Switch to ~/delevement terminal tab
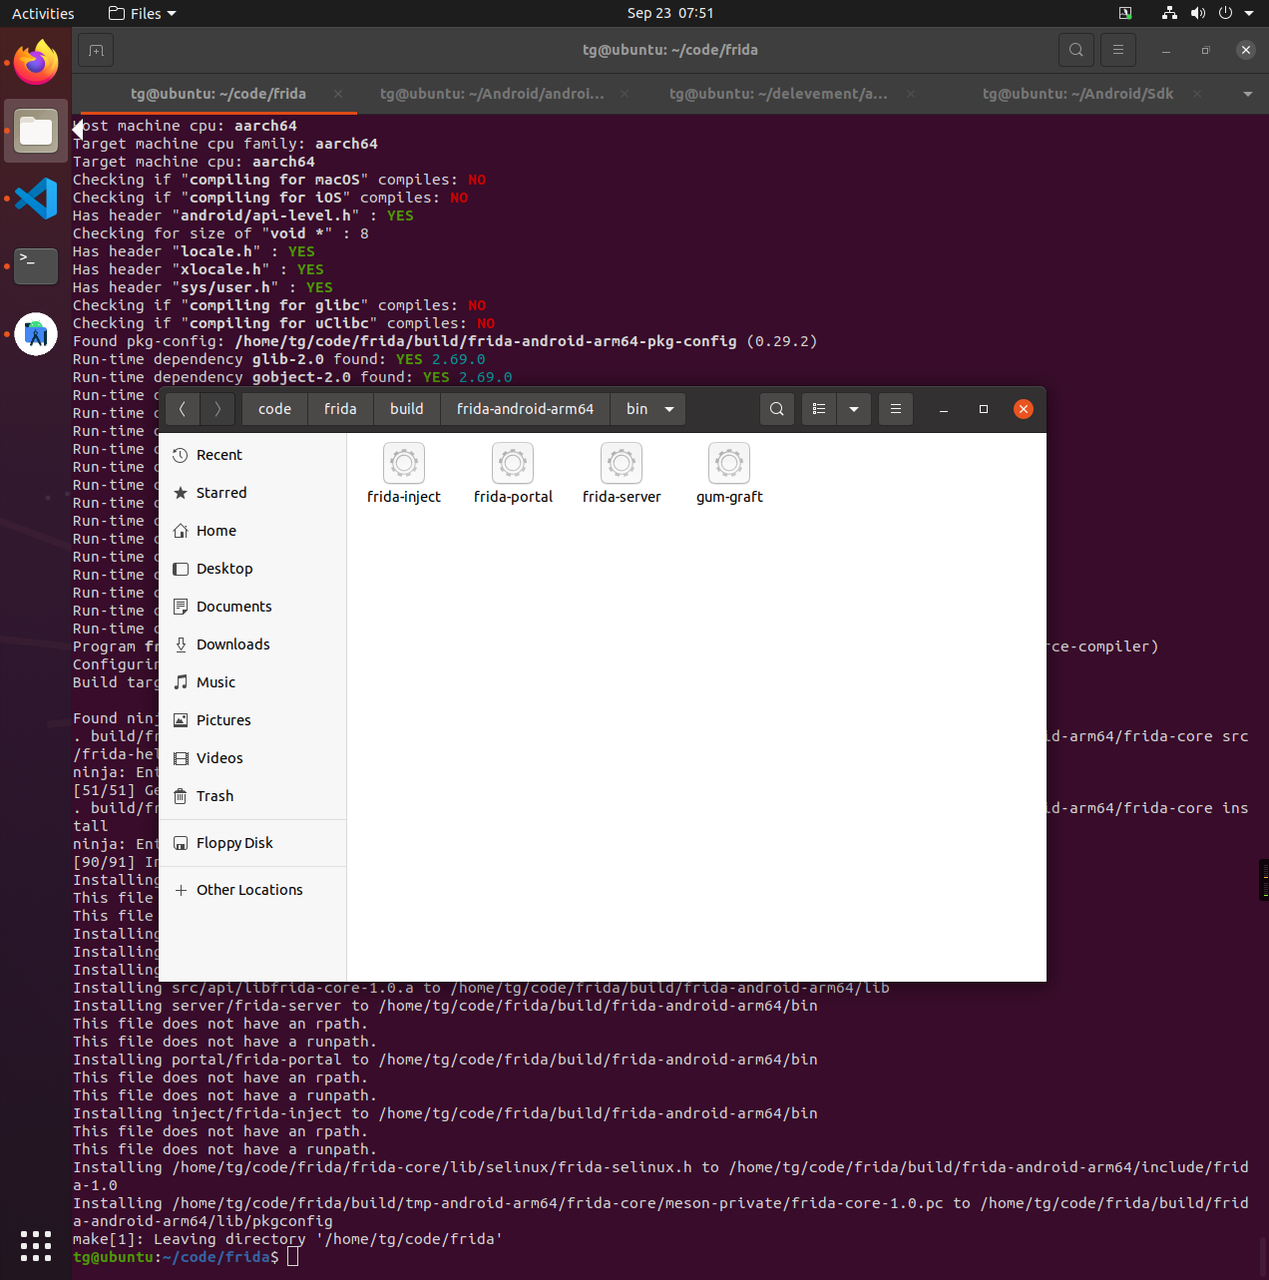1269x1280 pixels. coord(778,94)
